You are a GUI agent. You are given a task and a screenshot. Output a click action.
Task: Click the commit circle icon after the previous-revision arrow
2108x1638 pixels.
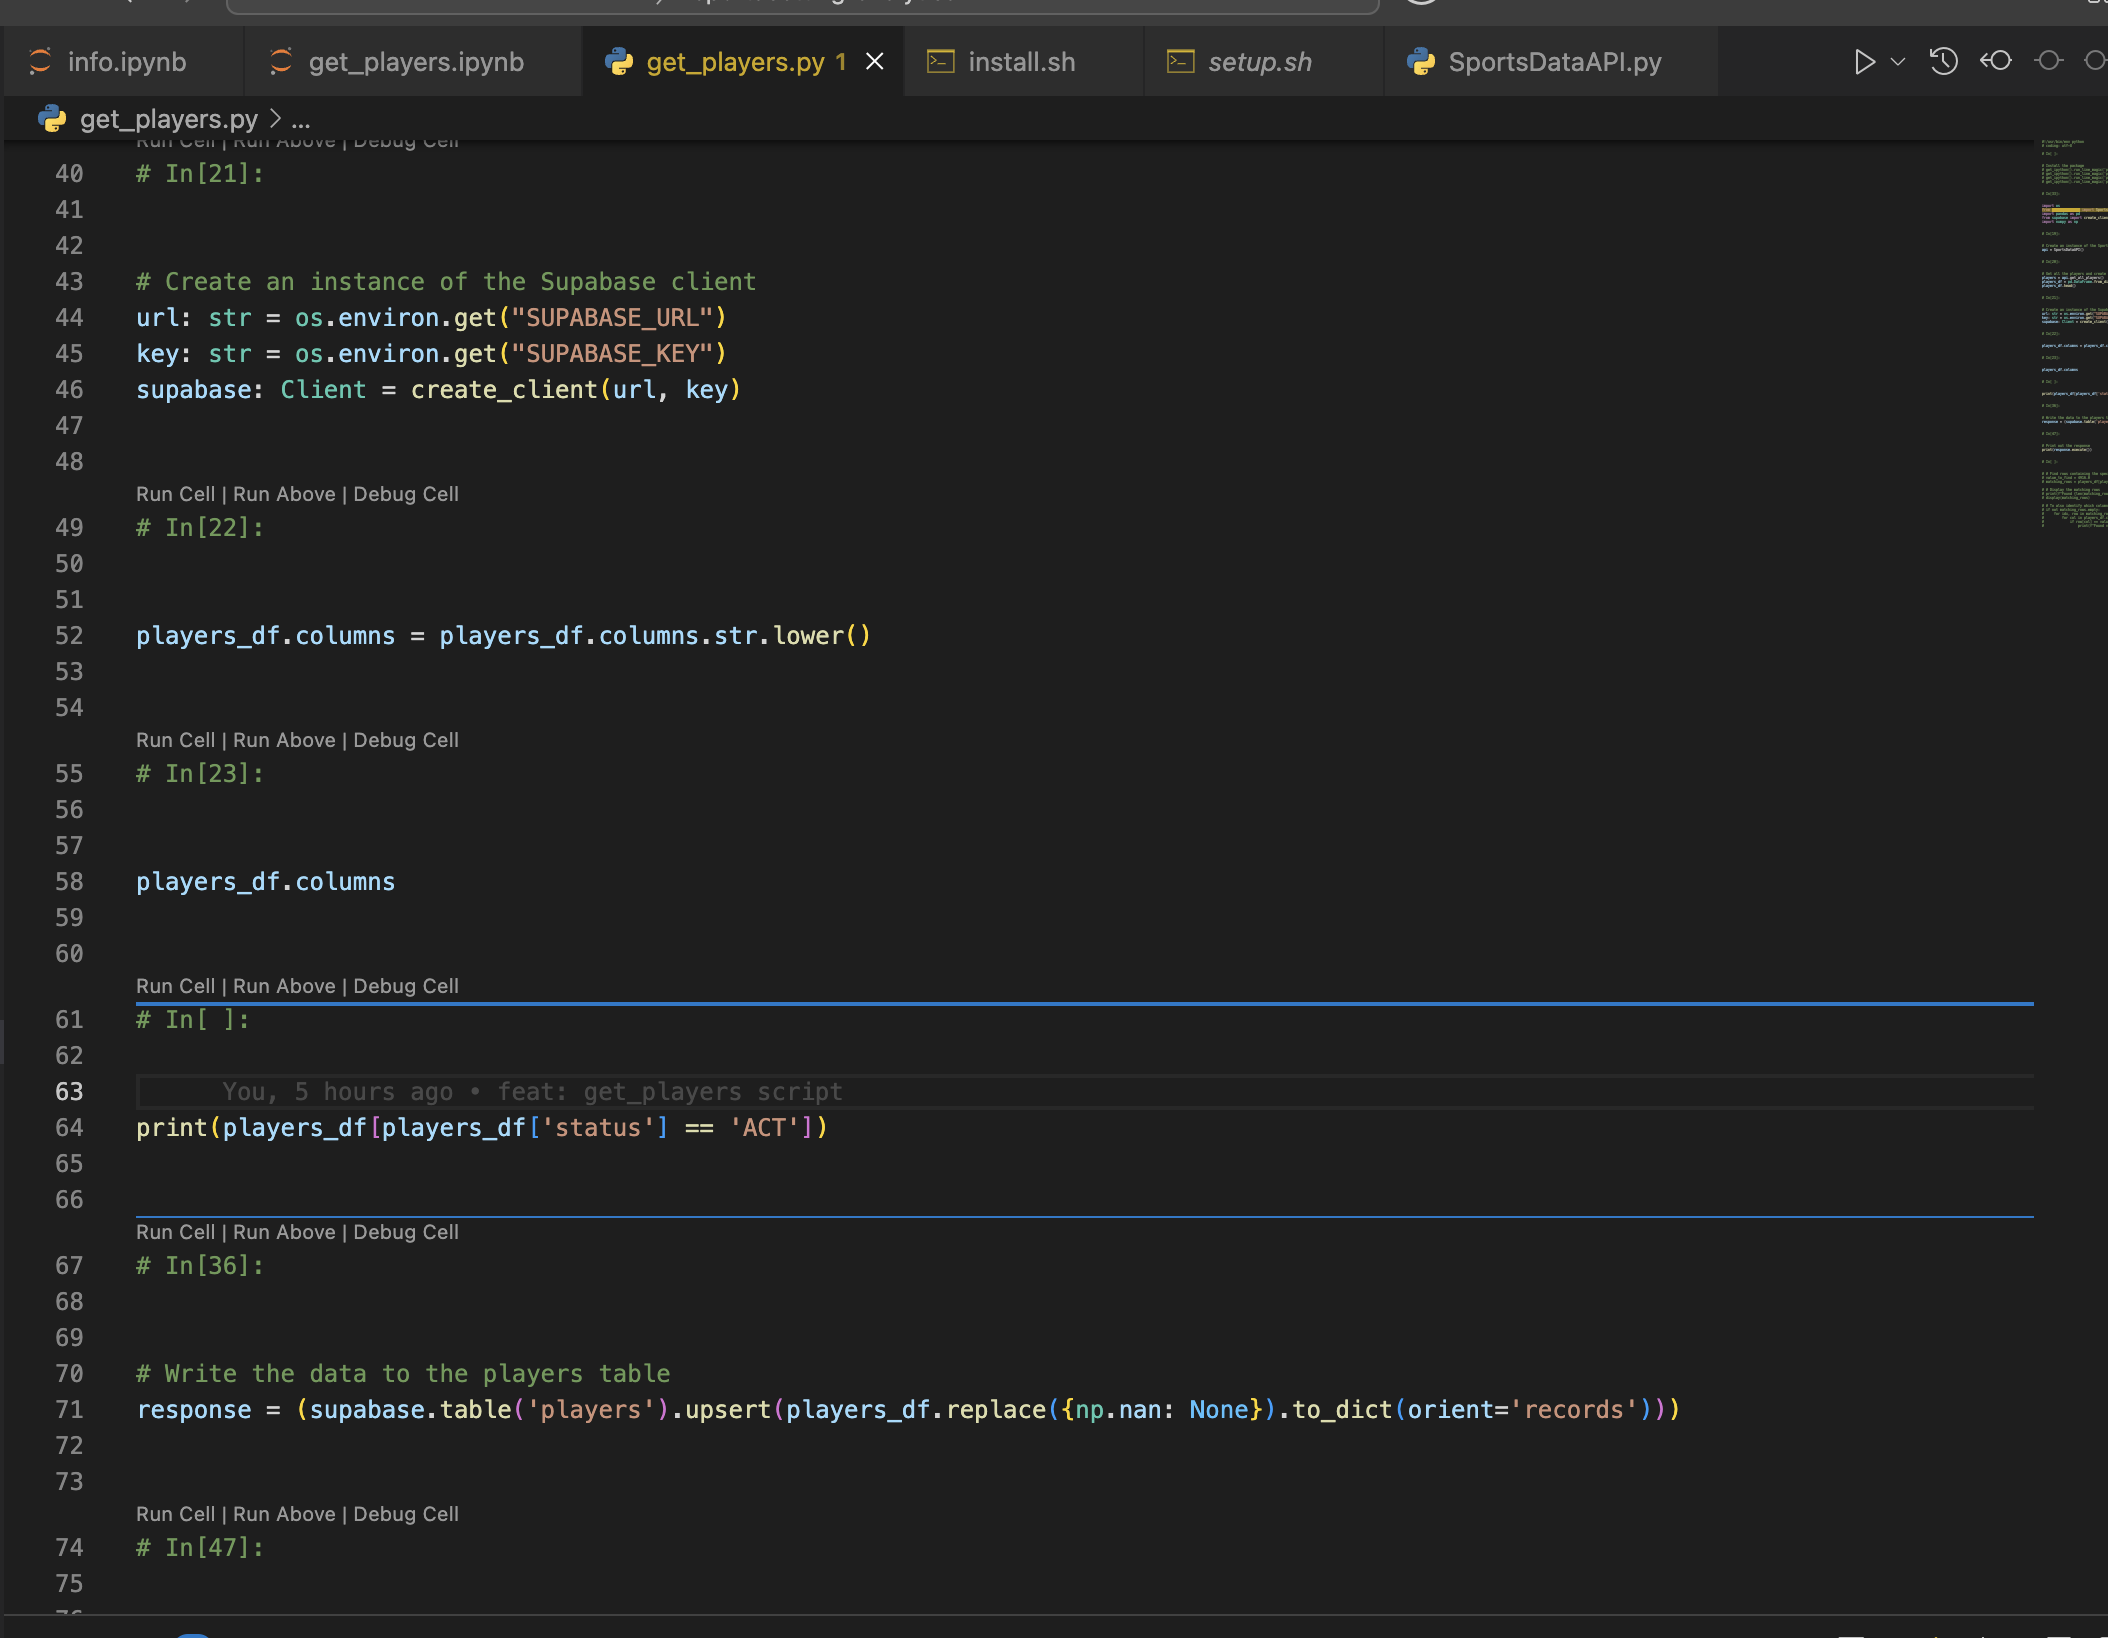click(2048, 61)
